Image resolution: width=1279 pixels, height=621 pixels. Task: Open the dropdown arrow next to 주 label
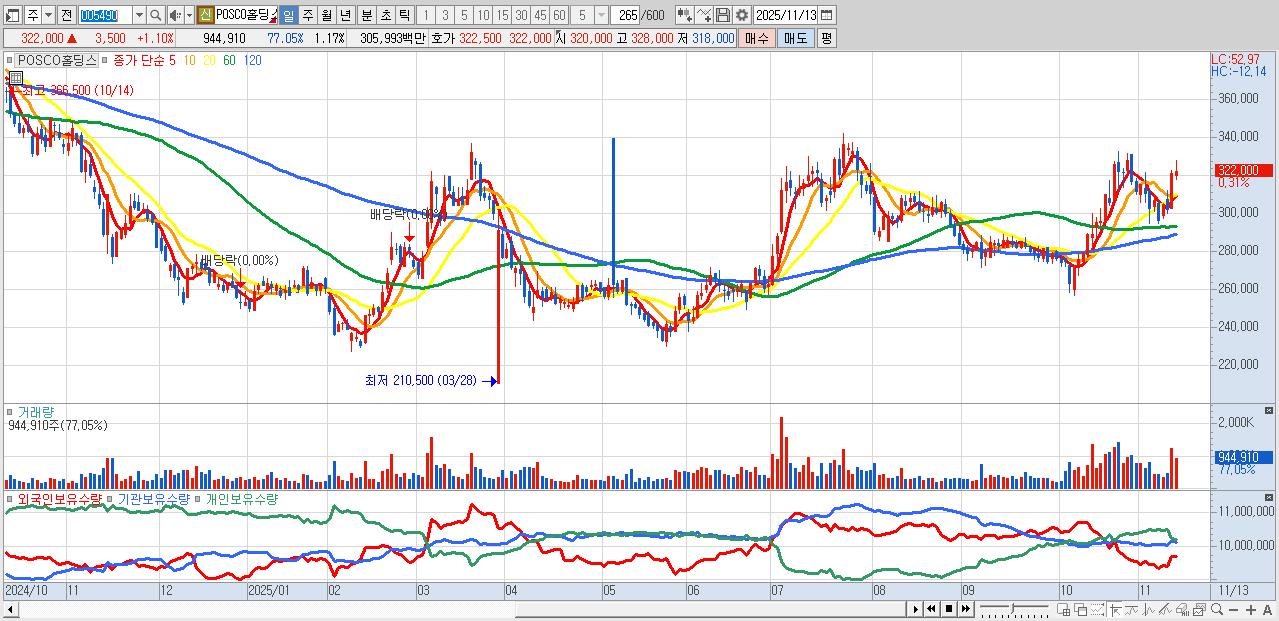pos(48,15)
